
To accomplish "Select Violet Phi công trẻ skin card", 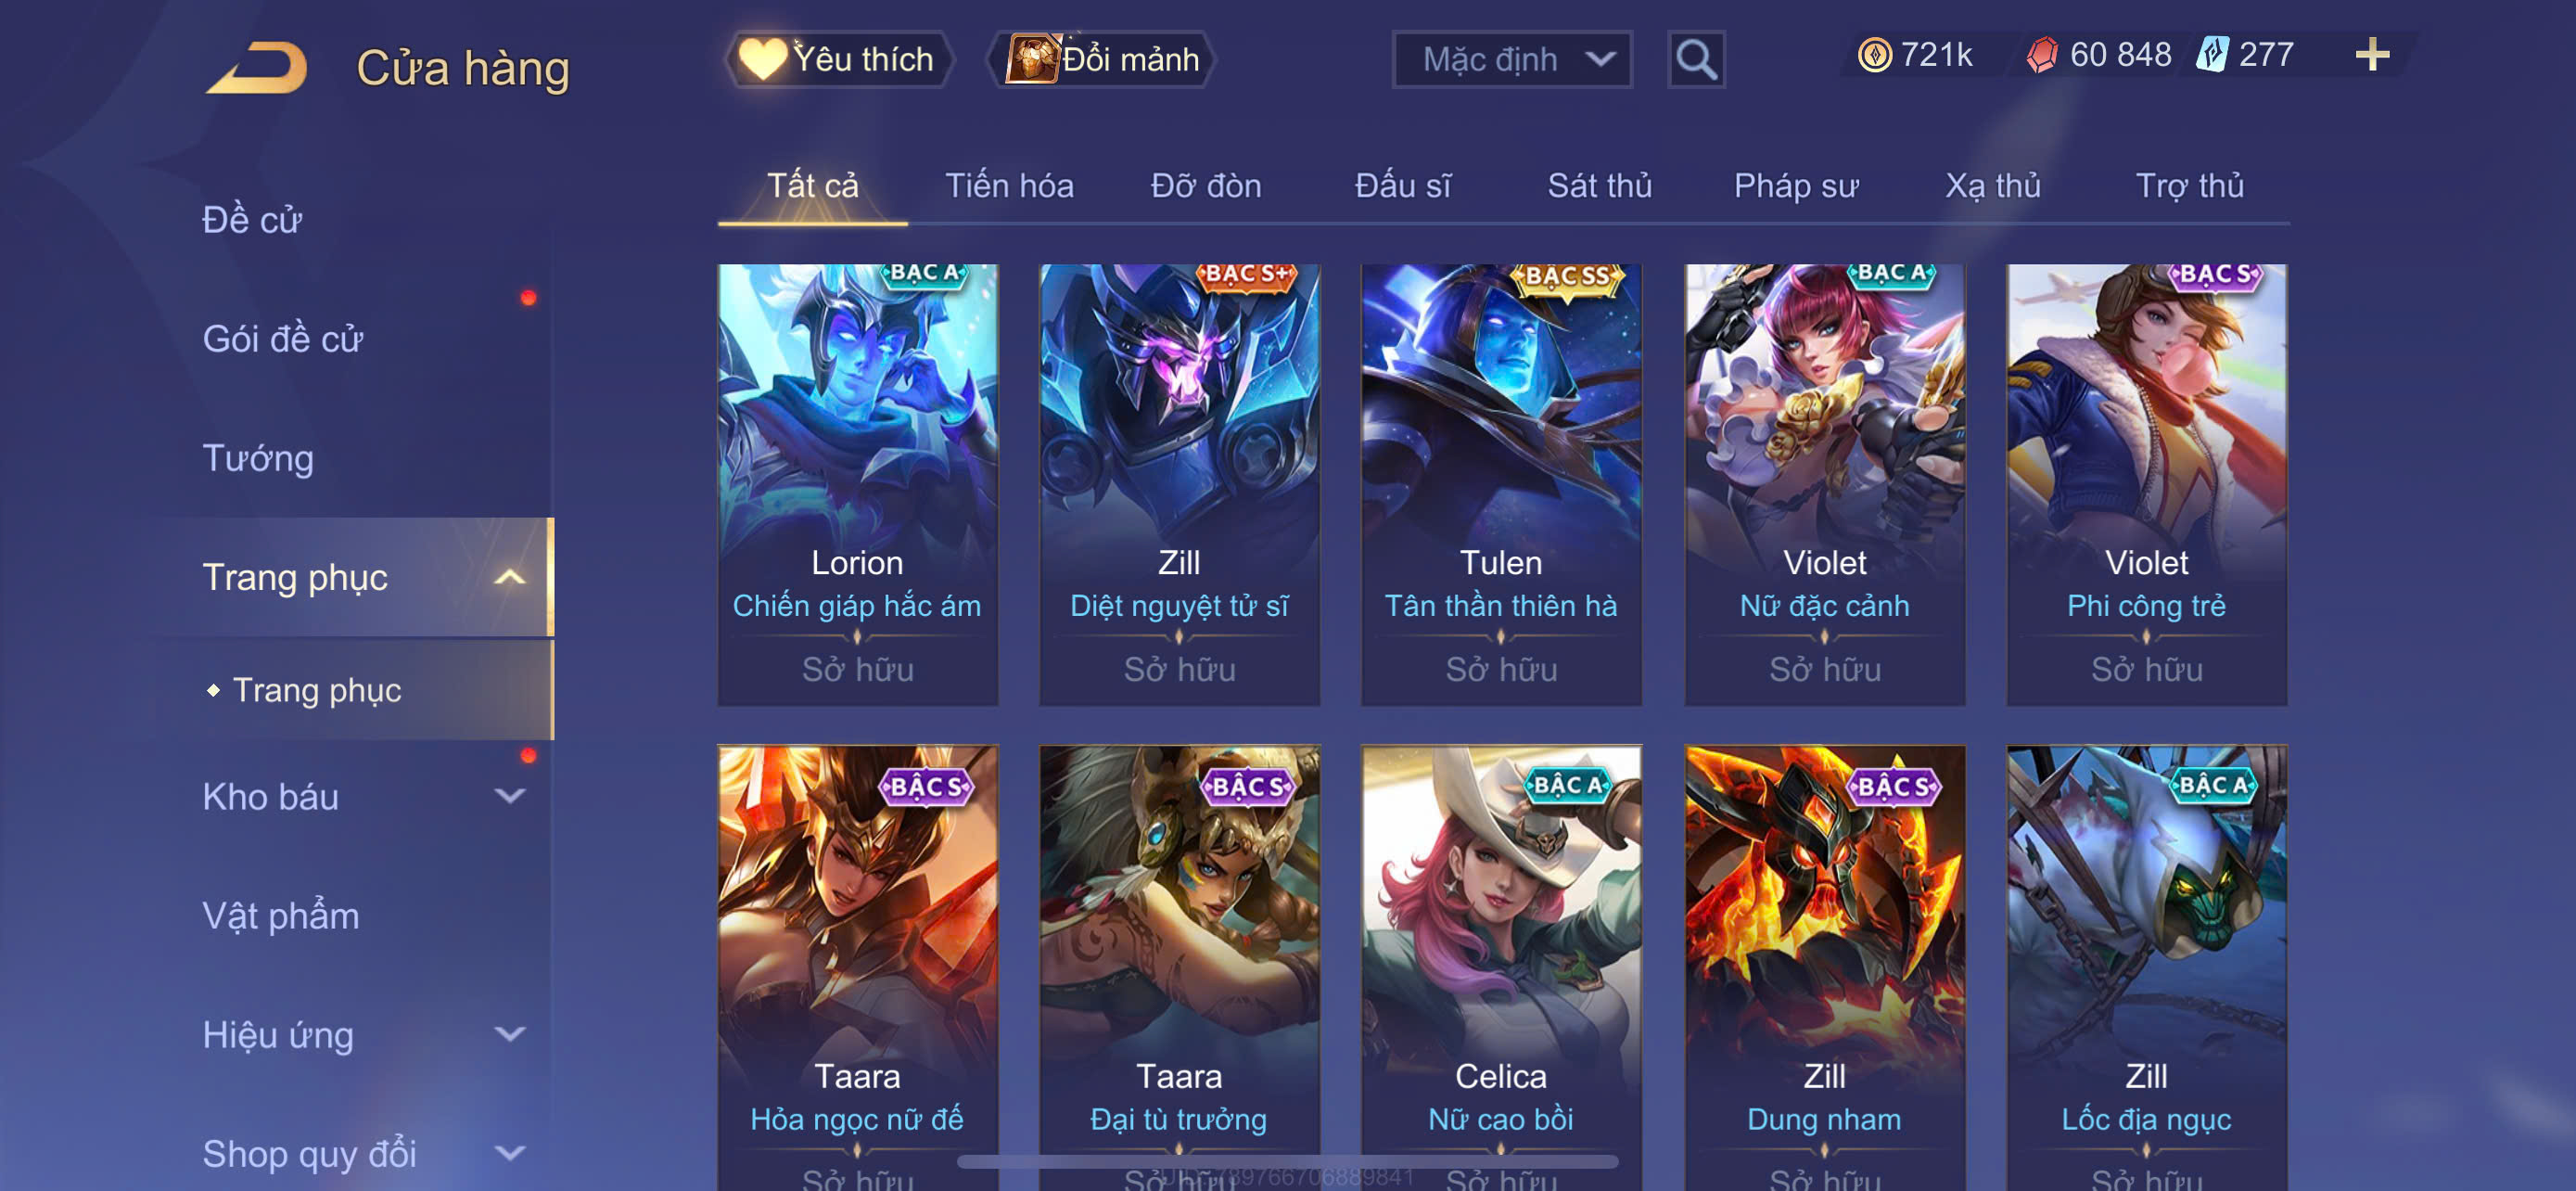I will 2146,485.
